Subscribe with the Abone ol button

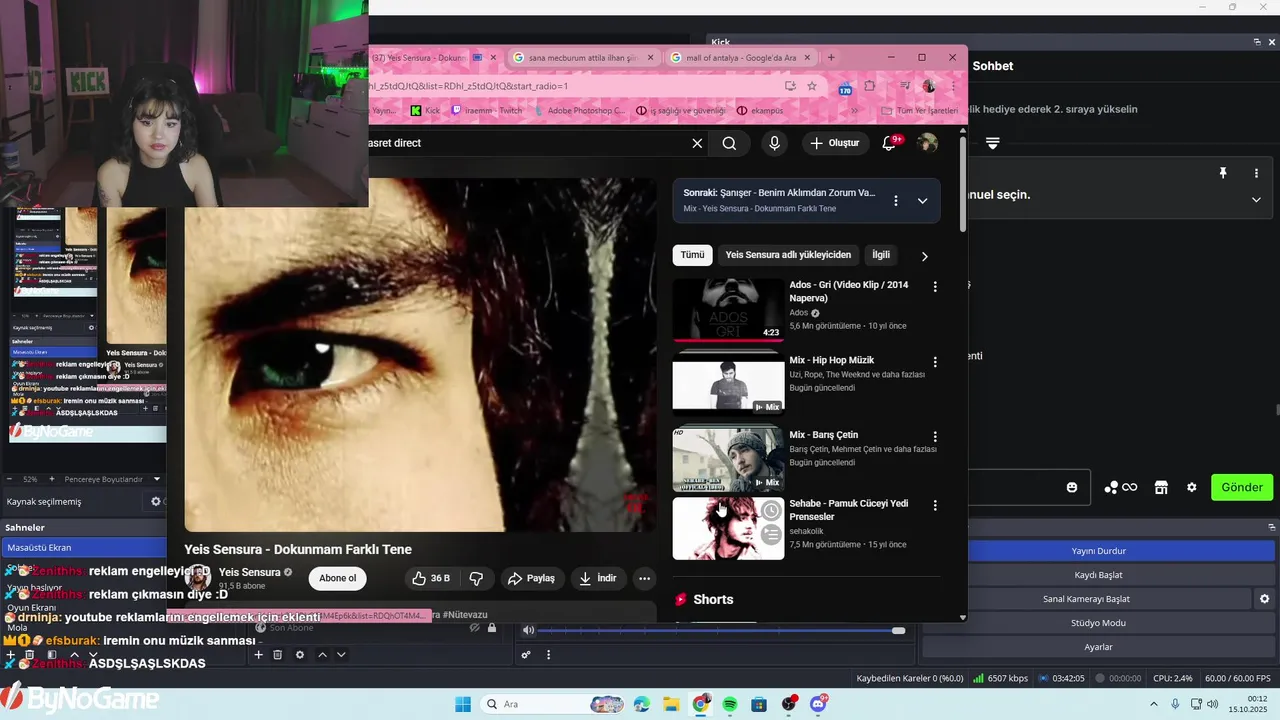point(337,578)
